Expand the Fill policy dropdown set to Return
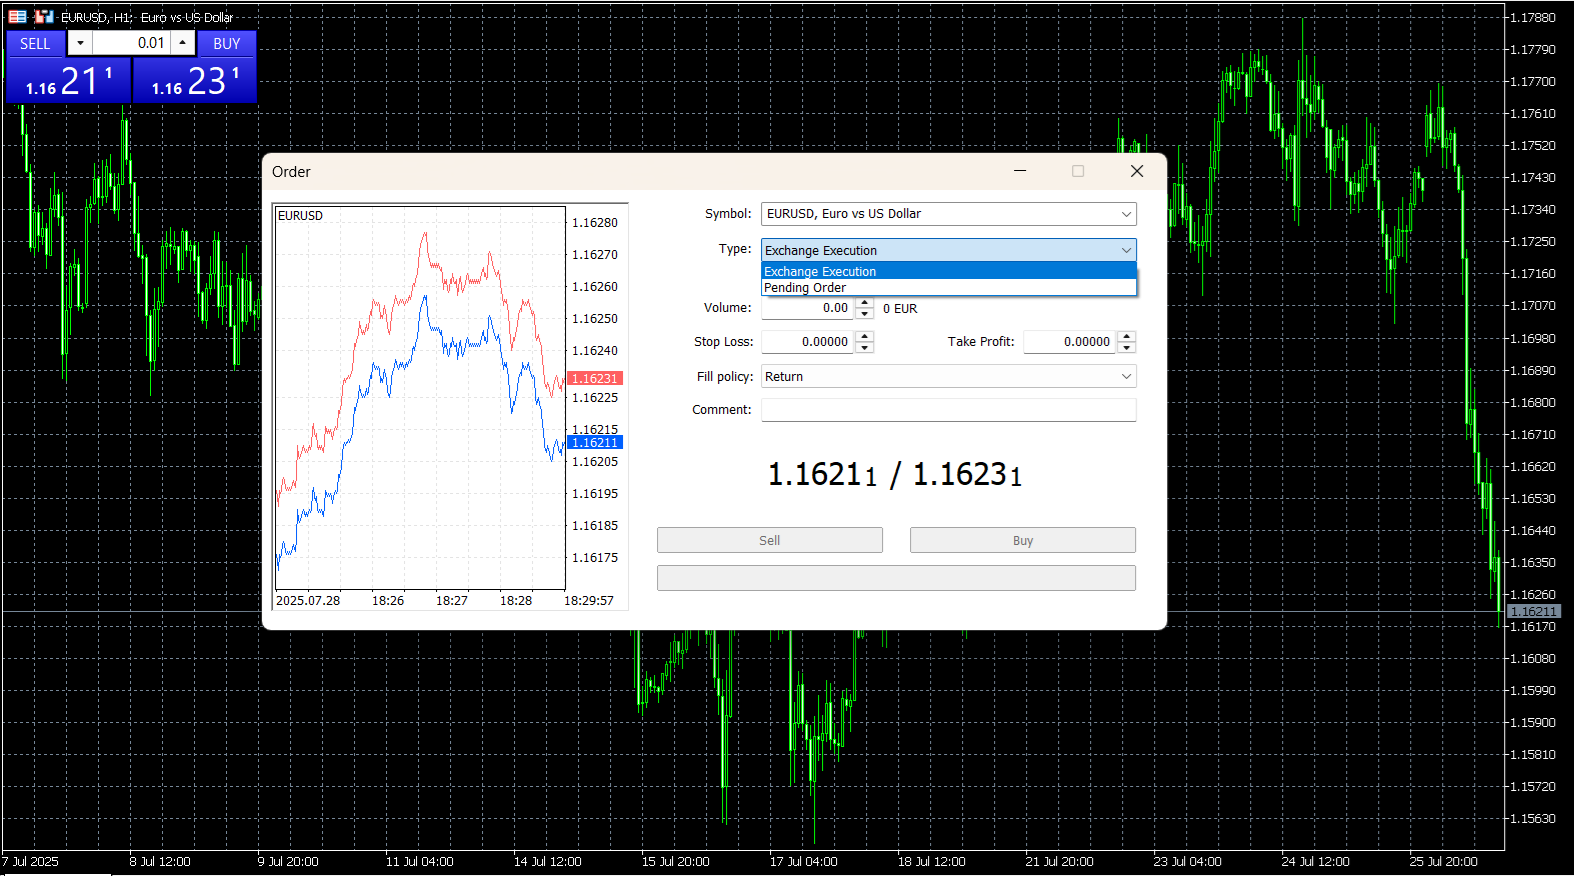Image resolution: width=1574 pixels, height=876 pixels. click(1126, 377)
